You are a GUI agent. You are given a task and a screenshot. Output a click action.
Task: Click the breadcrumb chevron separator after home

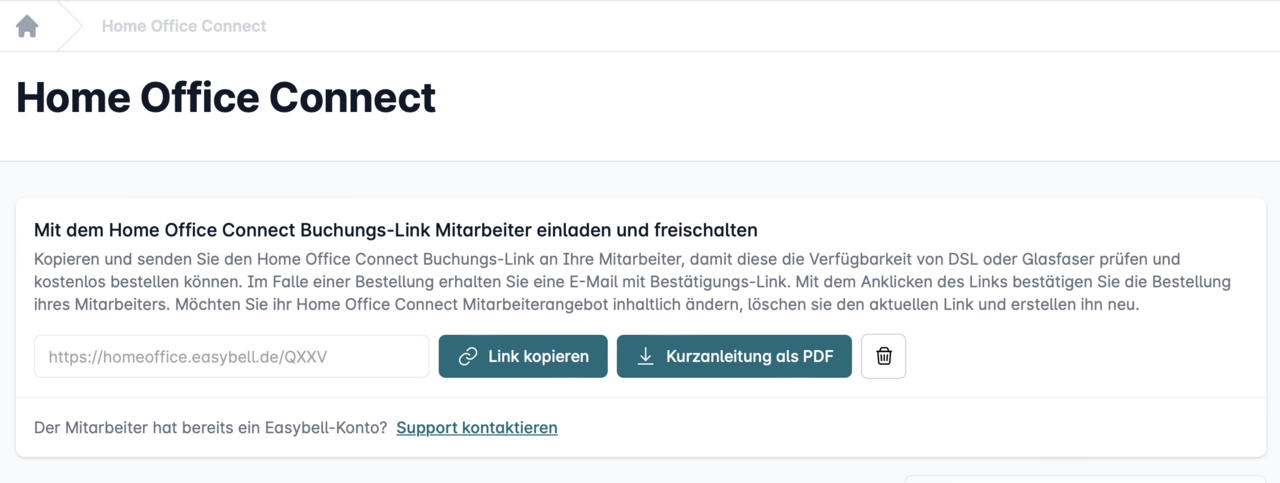(x=70, y=26)
